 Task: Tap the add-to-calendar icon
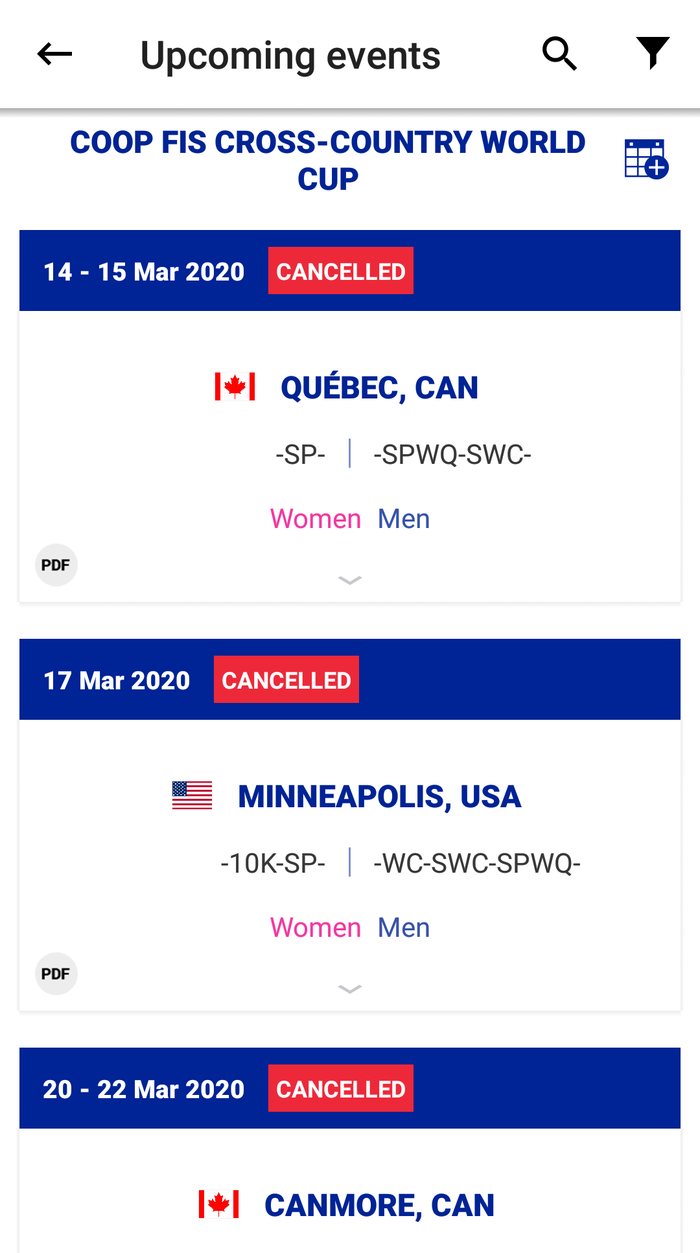[645, 159]
